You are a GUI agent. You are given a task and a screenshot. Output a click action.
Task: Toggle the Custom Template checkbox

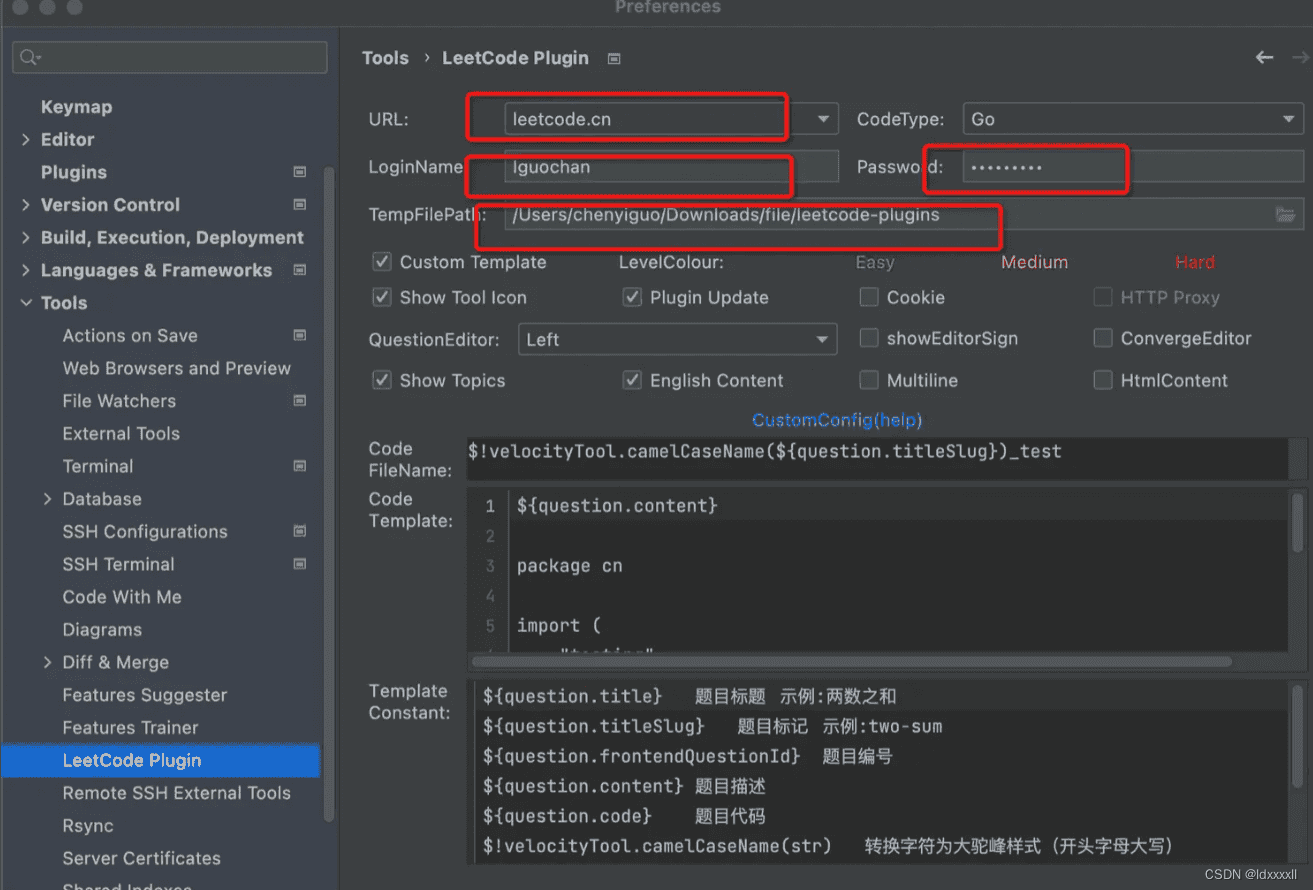(382, 262)
